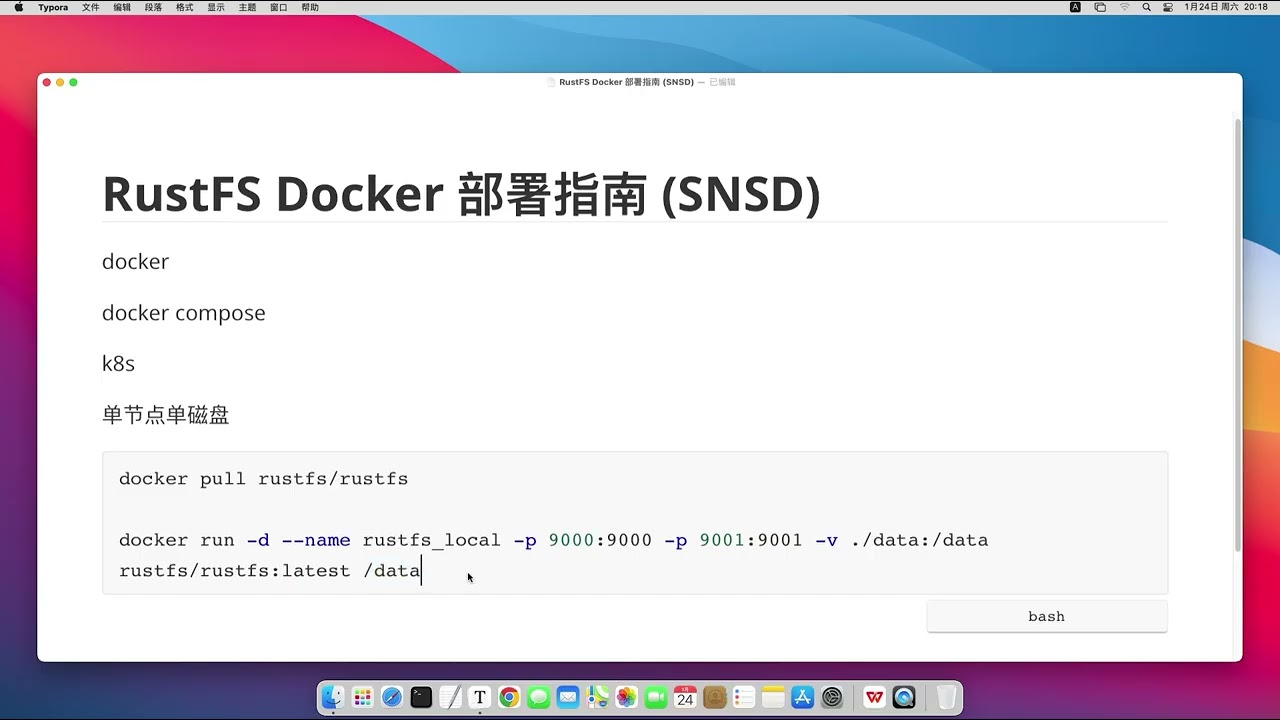Click the heading 'RustFS Docker 部署指南 (SNSD)'

tap(461, 194)
